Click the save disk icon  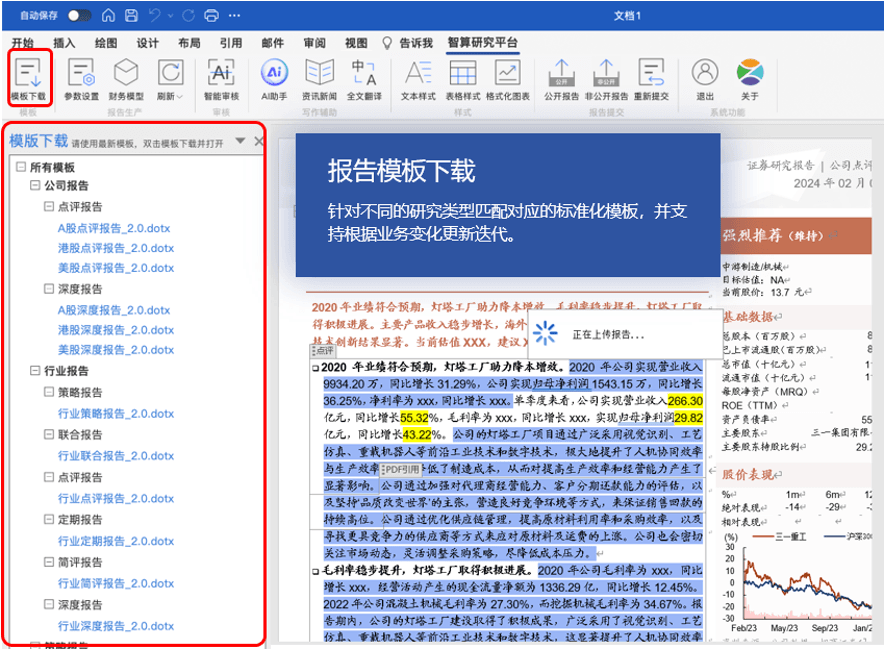point(131,16)
